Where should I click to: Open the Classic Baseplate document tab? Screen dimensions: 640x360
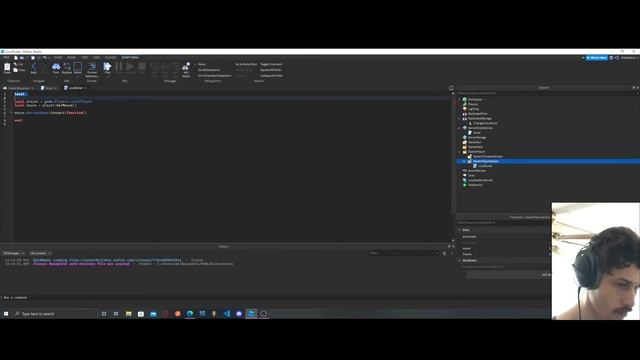click(x=18, y=88)
